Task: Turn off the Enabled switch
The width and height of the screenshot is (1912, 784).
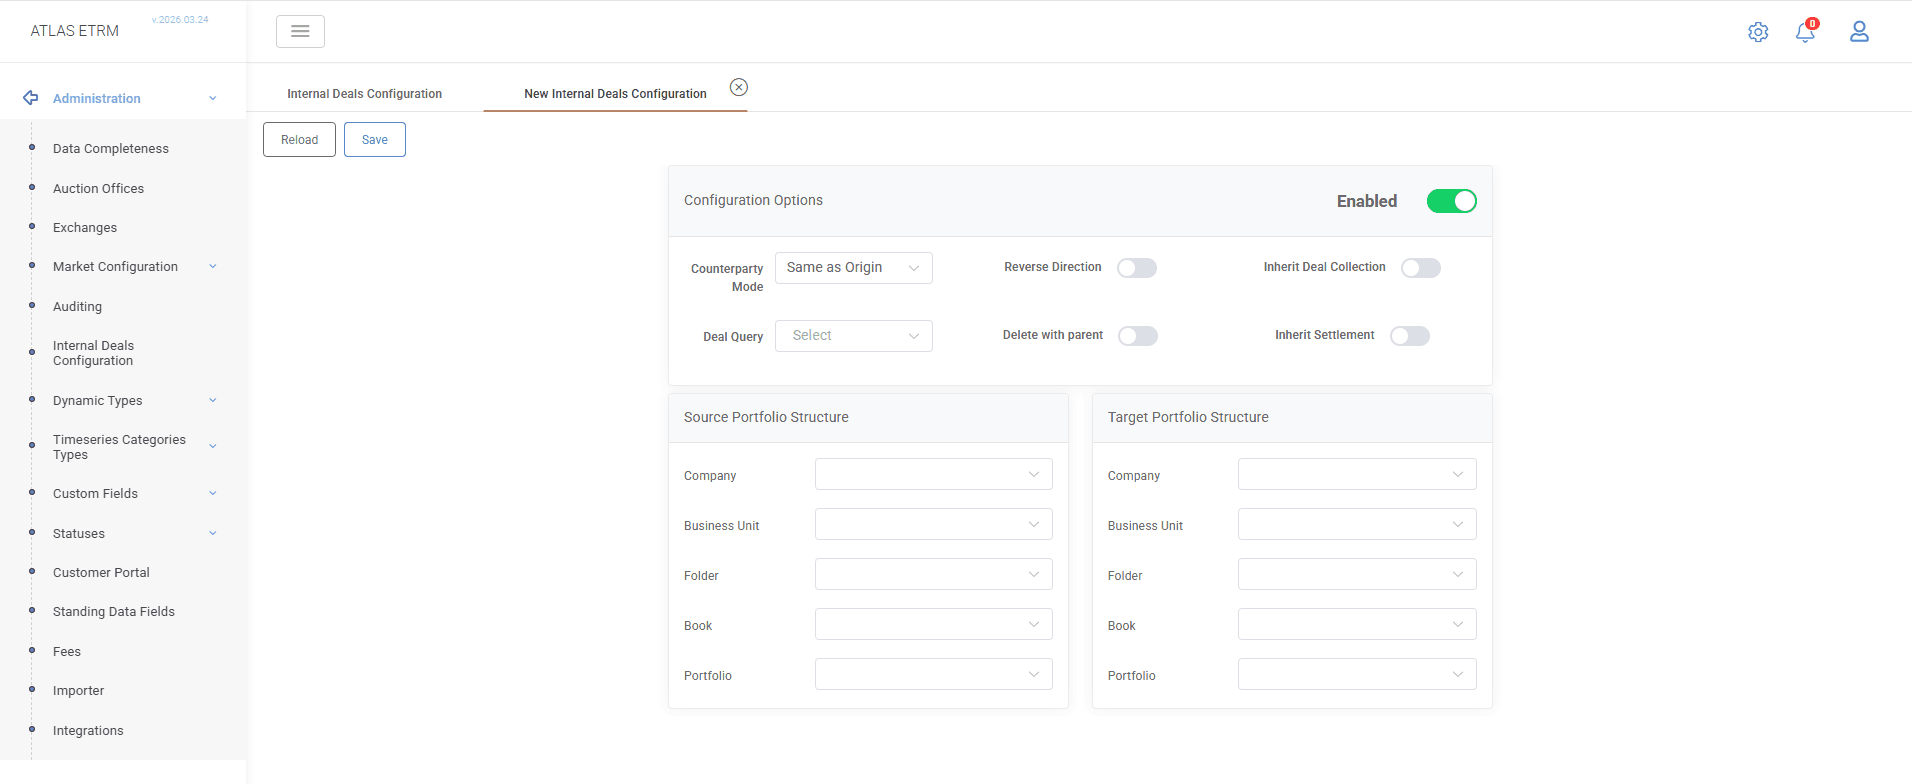Action: click(1452, 201)
